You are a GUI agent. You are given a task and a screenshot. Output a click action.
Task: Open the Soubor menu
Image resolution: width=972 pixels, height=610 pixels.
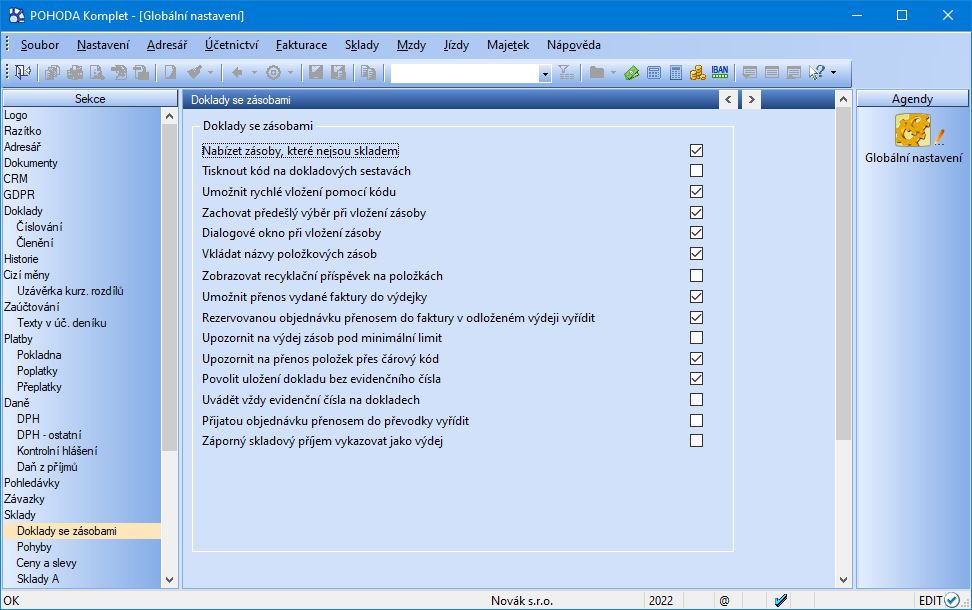coord(40,45)
